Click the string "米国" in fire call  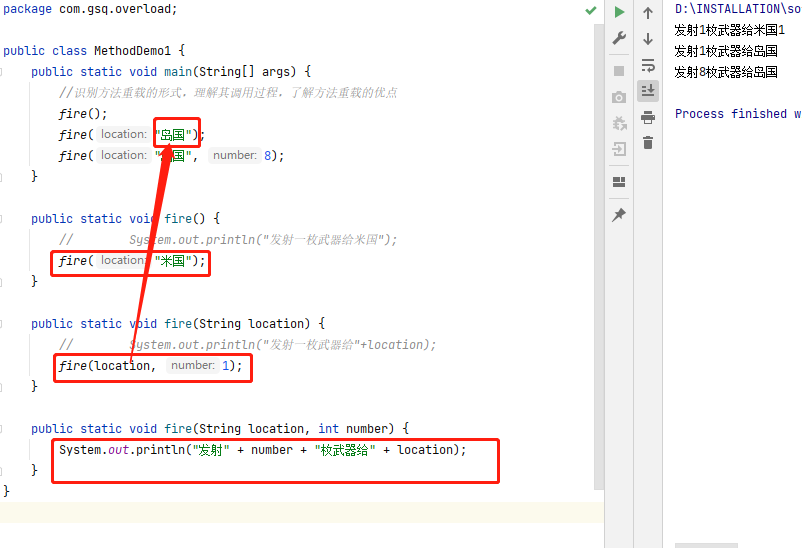coord(173,260)
